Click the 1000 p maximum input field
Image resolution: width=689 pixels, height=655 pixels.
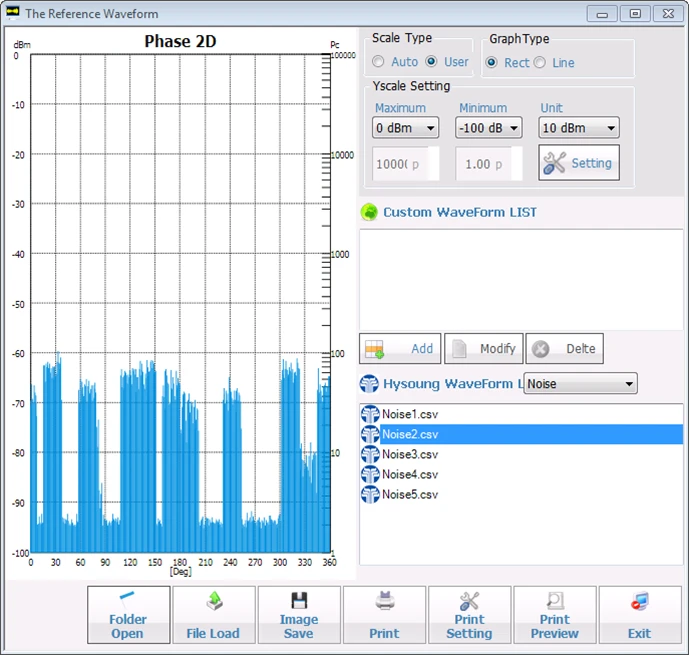click(x=405, y=164)
